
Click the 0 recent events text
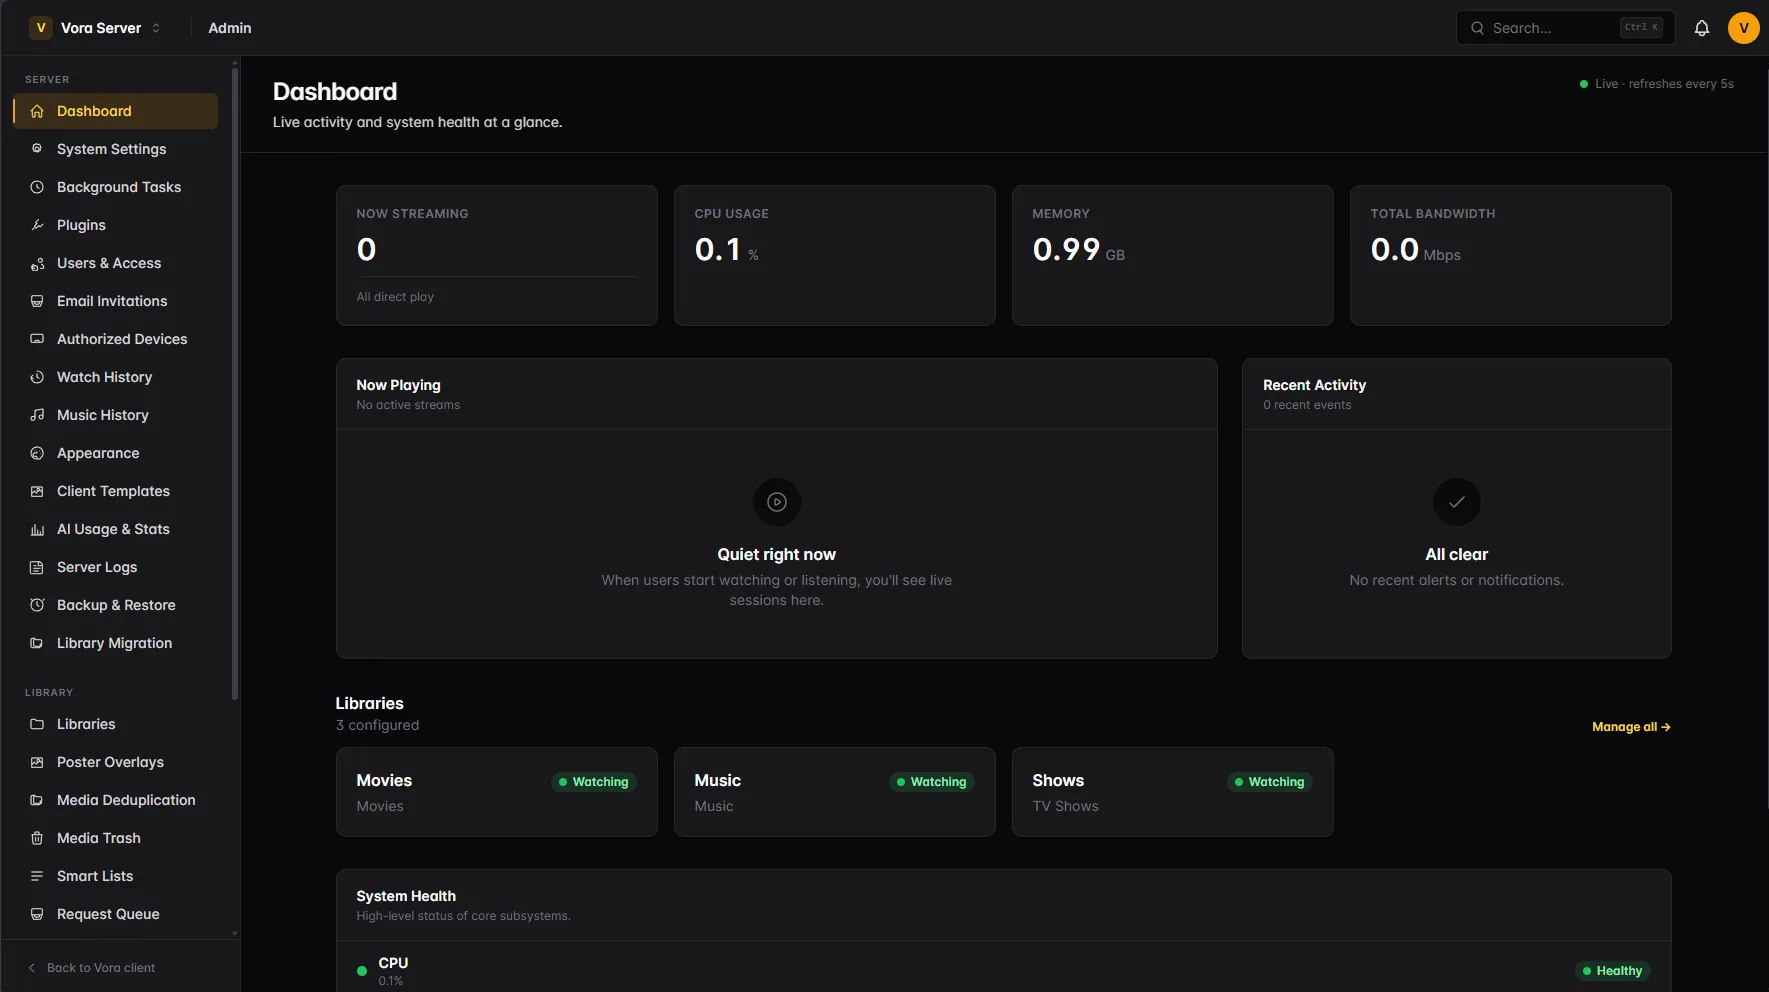pyautogui.click(x=1307, y=405)
